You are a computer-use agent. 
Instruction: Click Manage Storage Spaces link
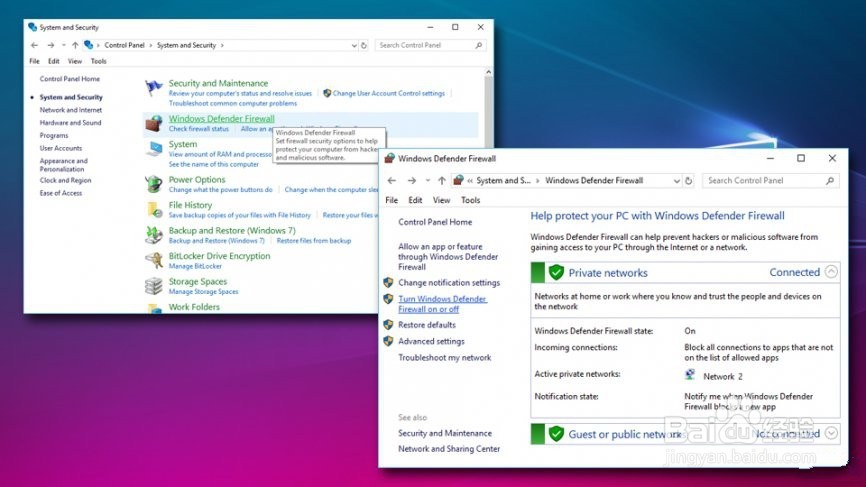click(x=203, y=292)
